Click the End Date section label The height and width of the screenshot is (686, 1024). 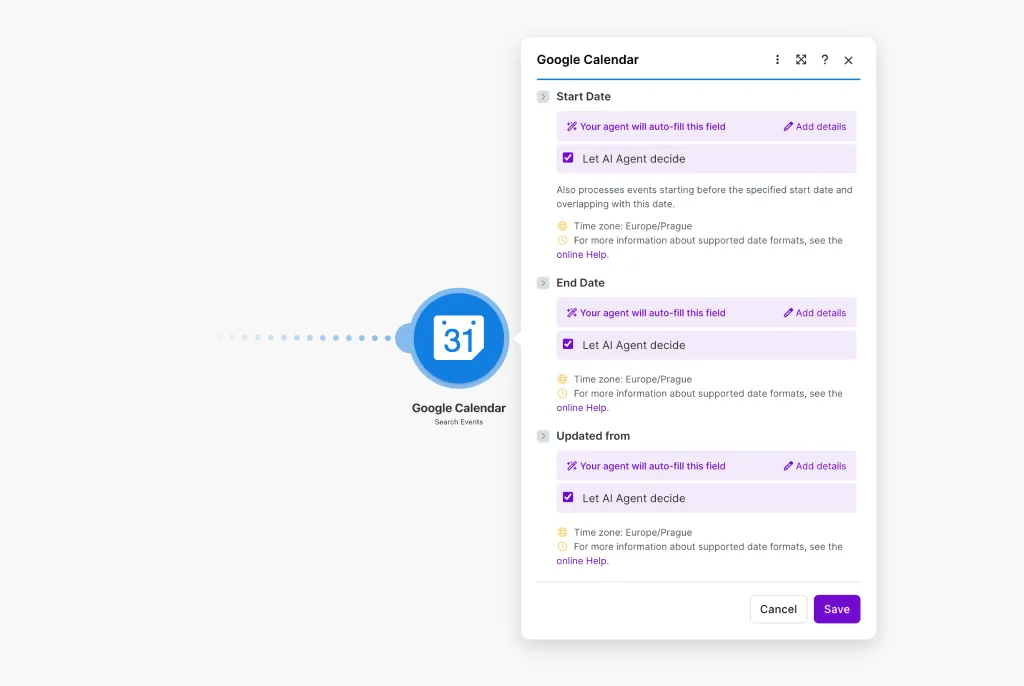(580, 283)
